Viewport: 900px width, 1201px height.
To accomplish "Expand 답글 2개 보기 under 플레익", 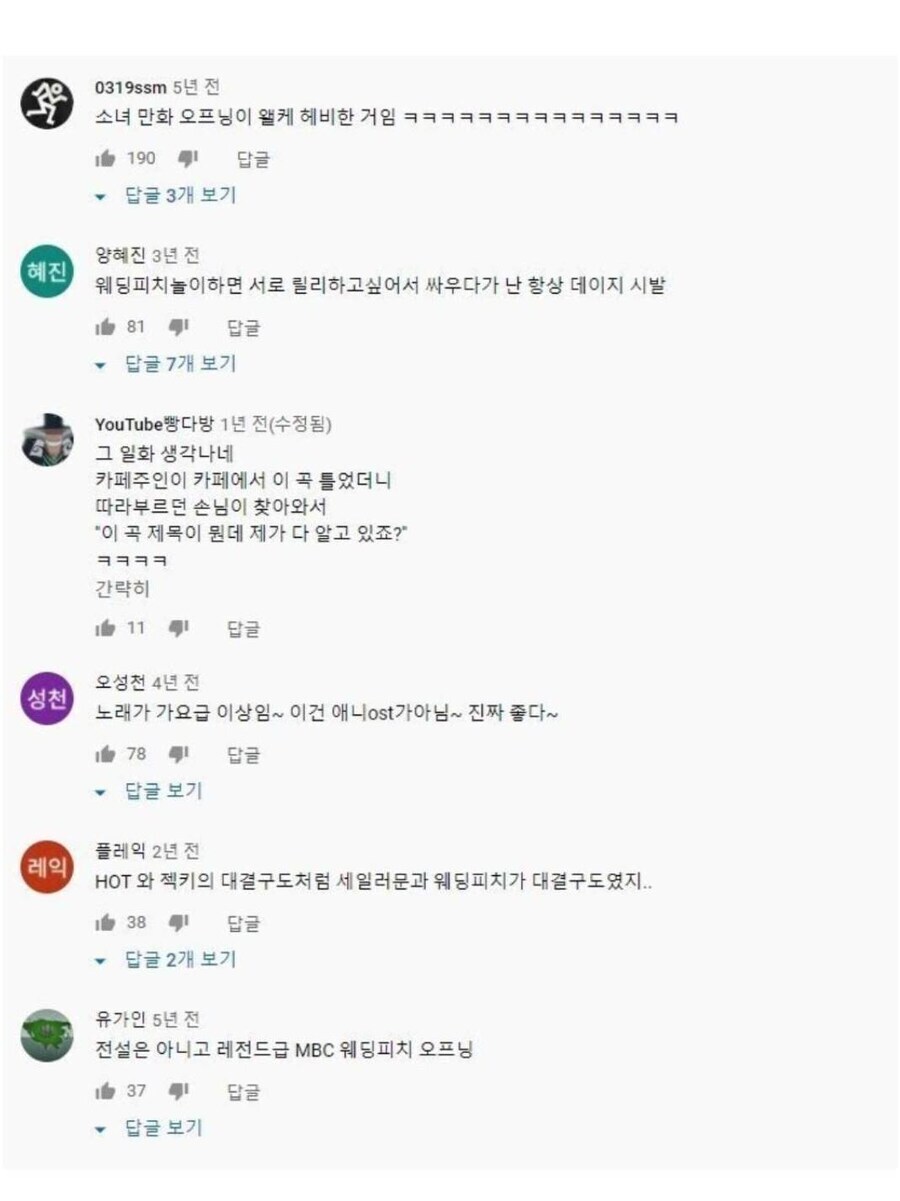I will (165, 959).
